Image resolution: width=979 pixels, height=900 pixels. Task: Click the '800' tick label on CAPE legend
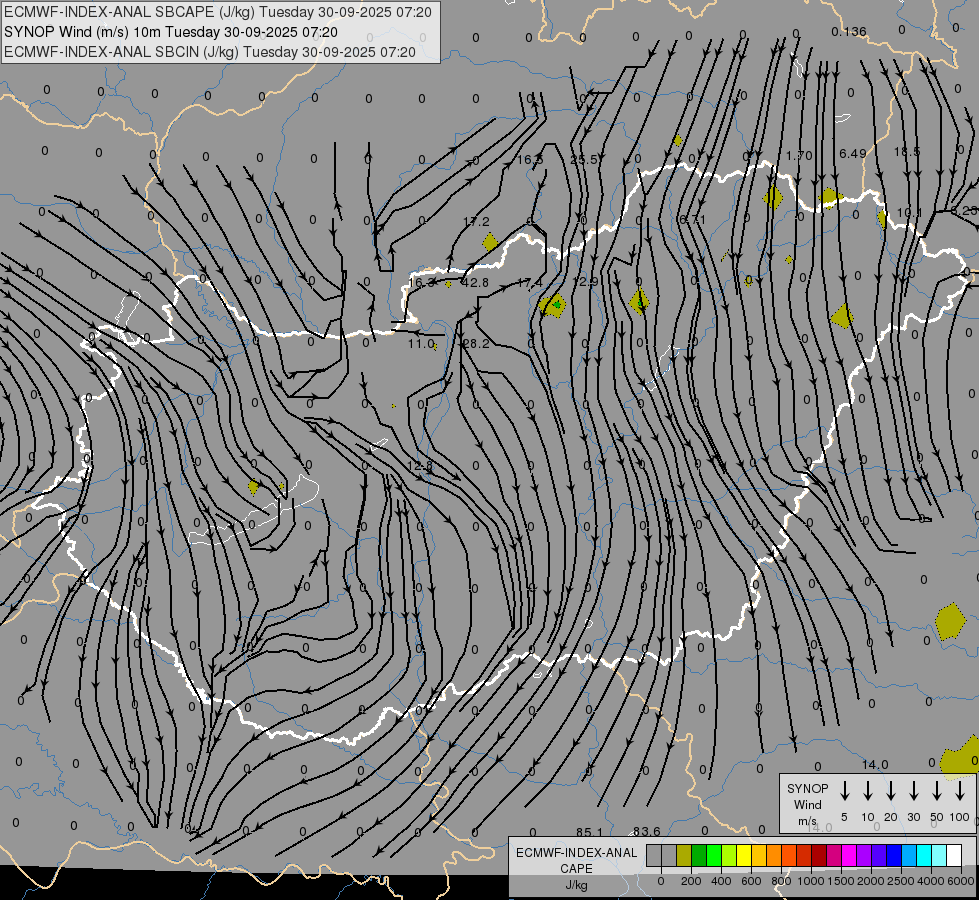pos(781,881)
